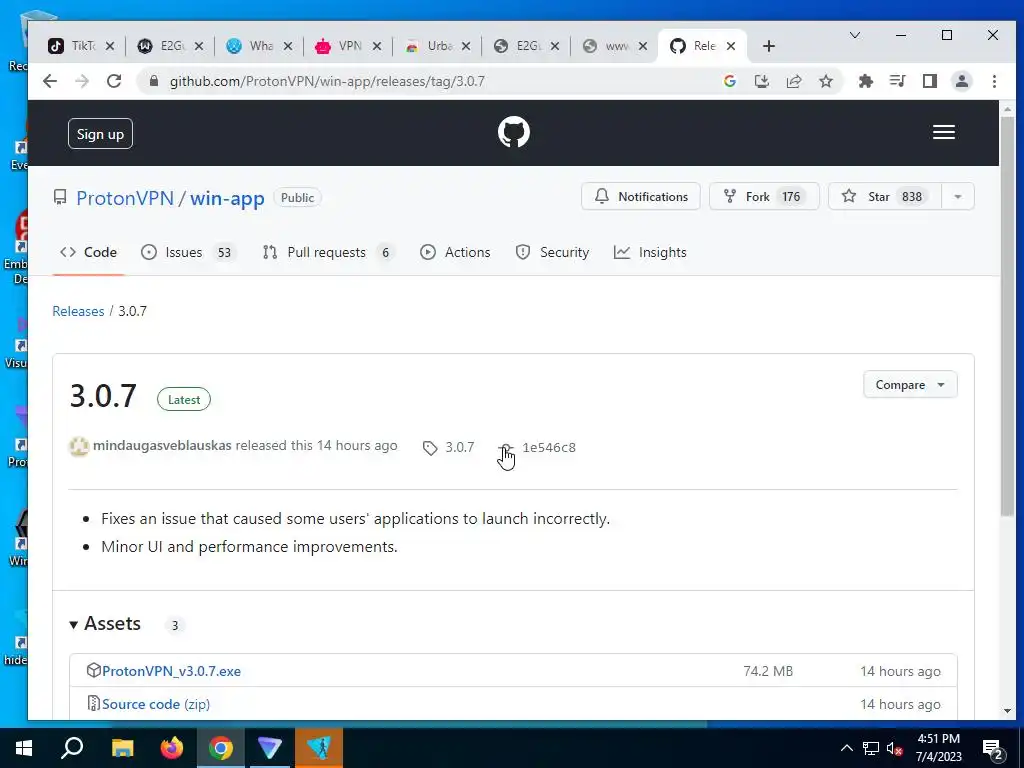Image resolution: width=1024 pixels, height=768 pixels.
Task: Click the muted volume tray icon
Action: coord(894,748)
